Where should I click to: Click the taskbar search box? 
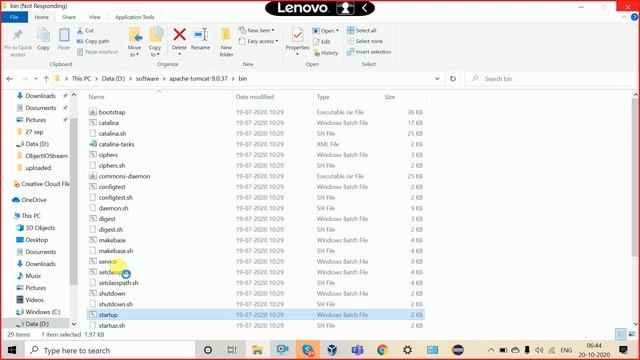click(109, 350)
